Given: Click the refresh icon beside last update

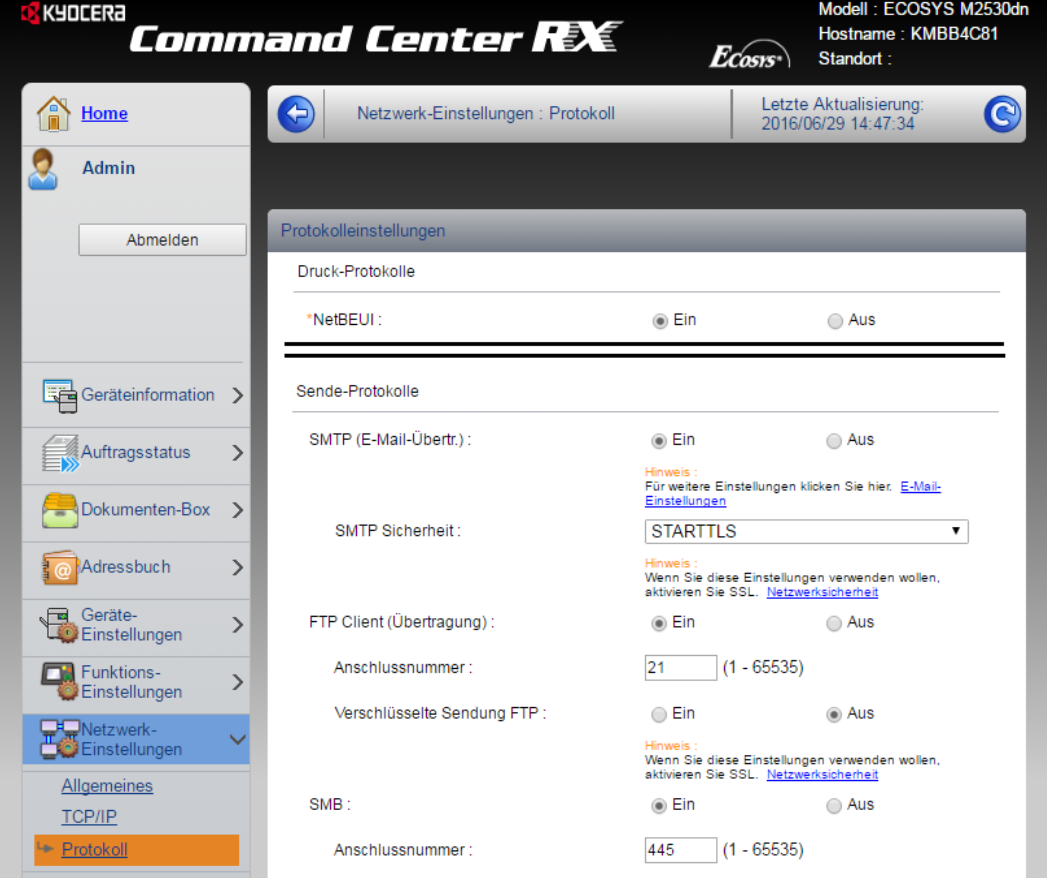Looking at the screenshot, I should (x=1002, y=115).
